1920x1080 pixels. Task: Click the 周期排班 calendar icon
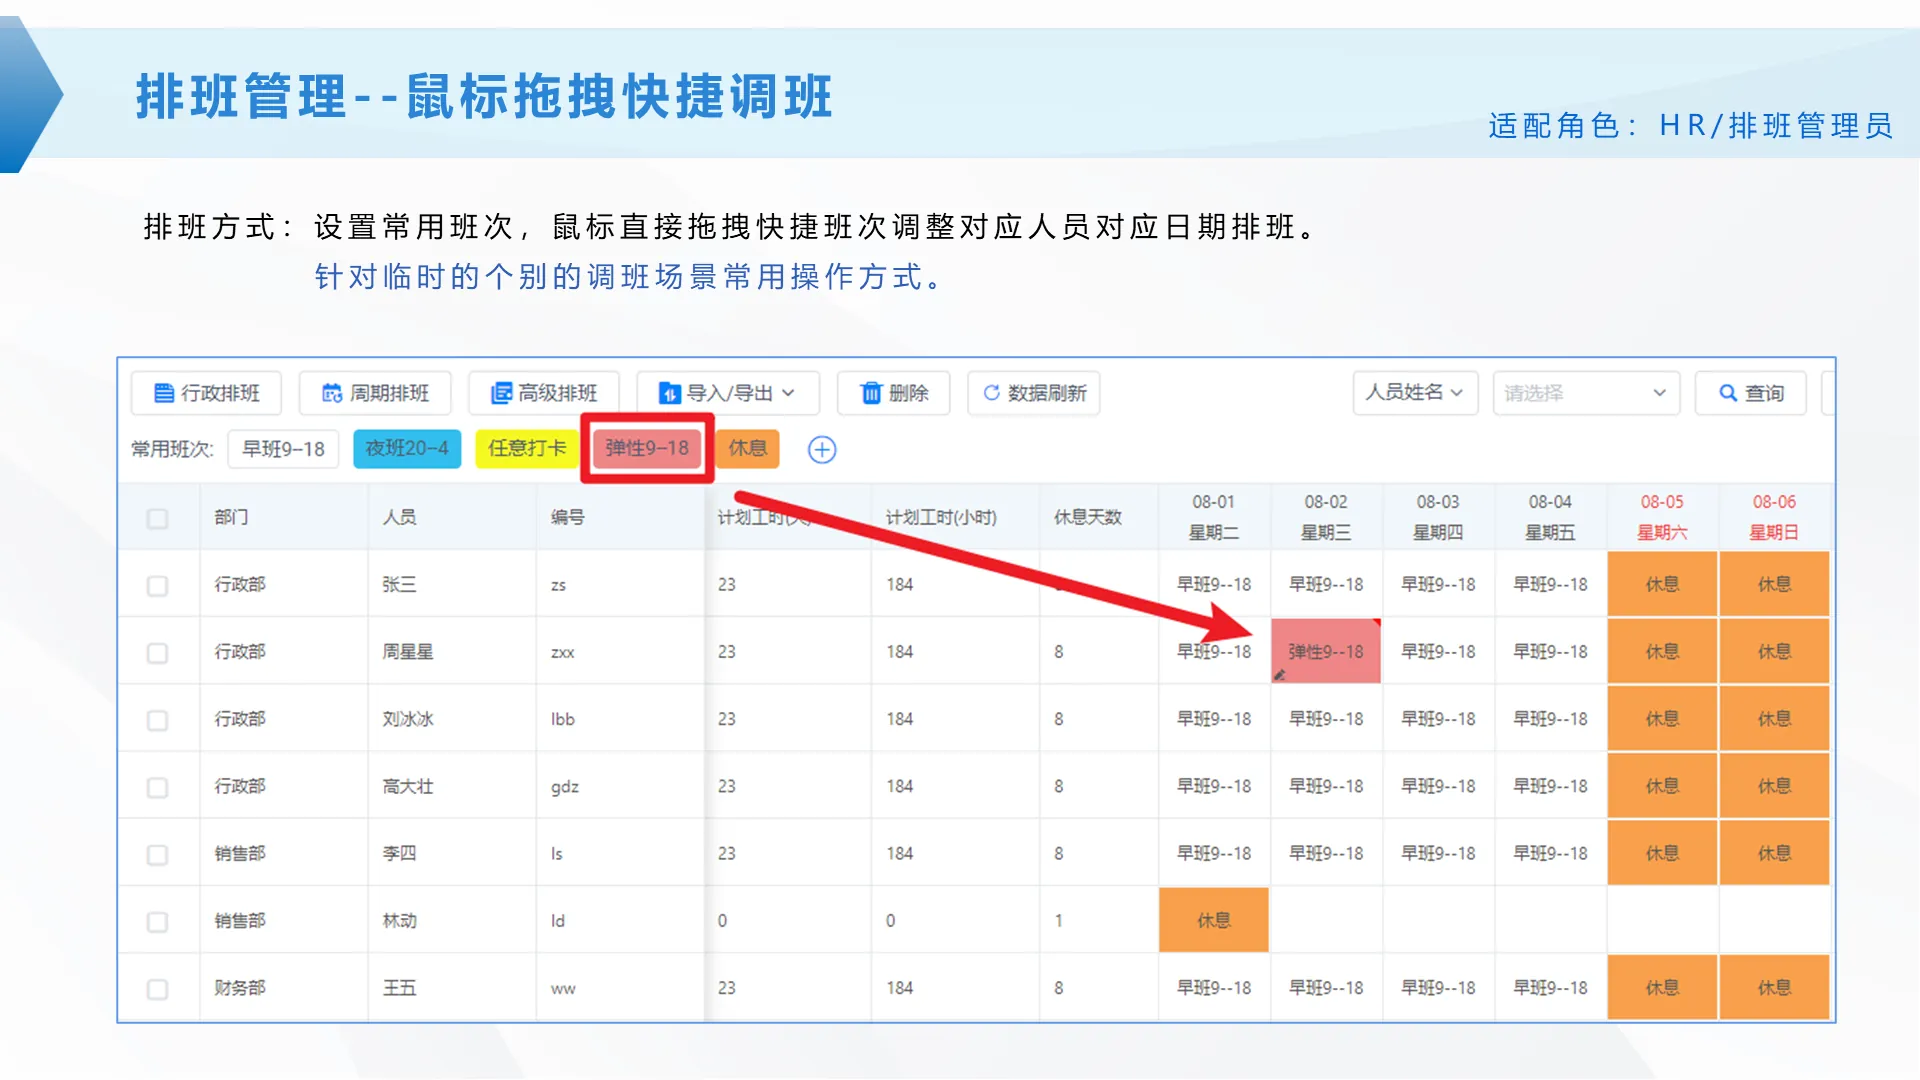click(332, 393)
